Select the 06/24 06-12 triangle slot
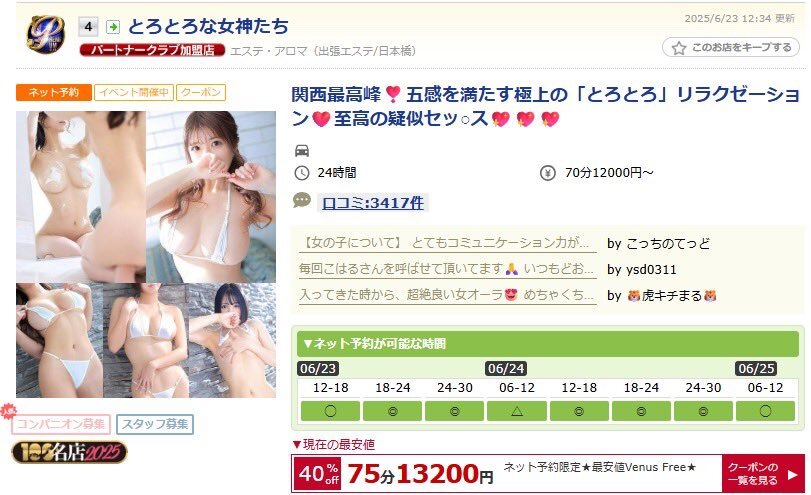Screen dimensions: 811x495 [517, 411]
